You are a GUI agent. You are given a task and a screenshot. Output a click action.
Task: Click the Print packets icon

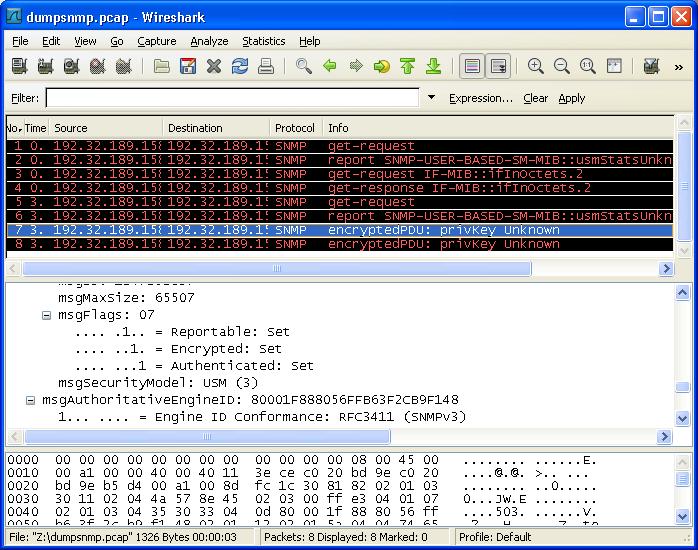point(266,67)
